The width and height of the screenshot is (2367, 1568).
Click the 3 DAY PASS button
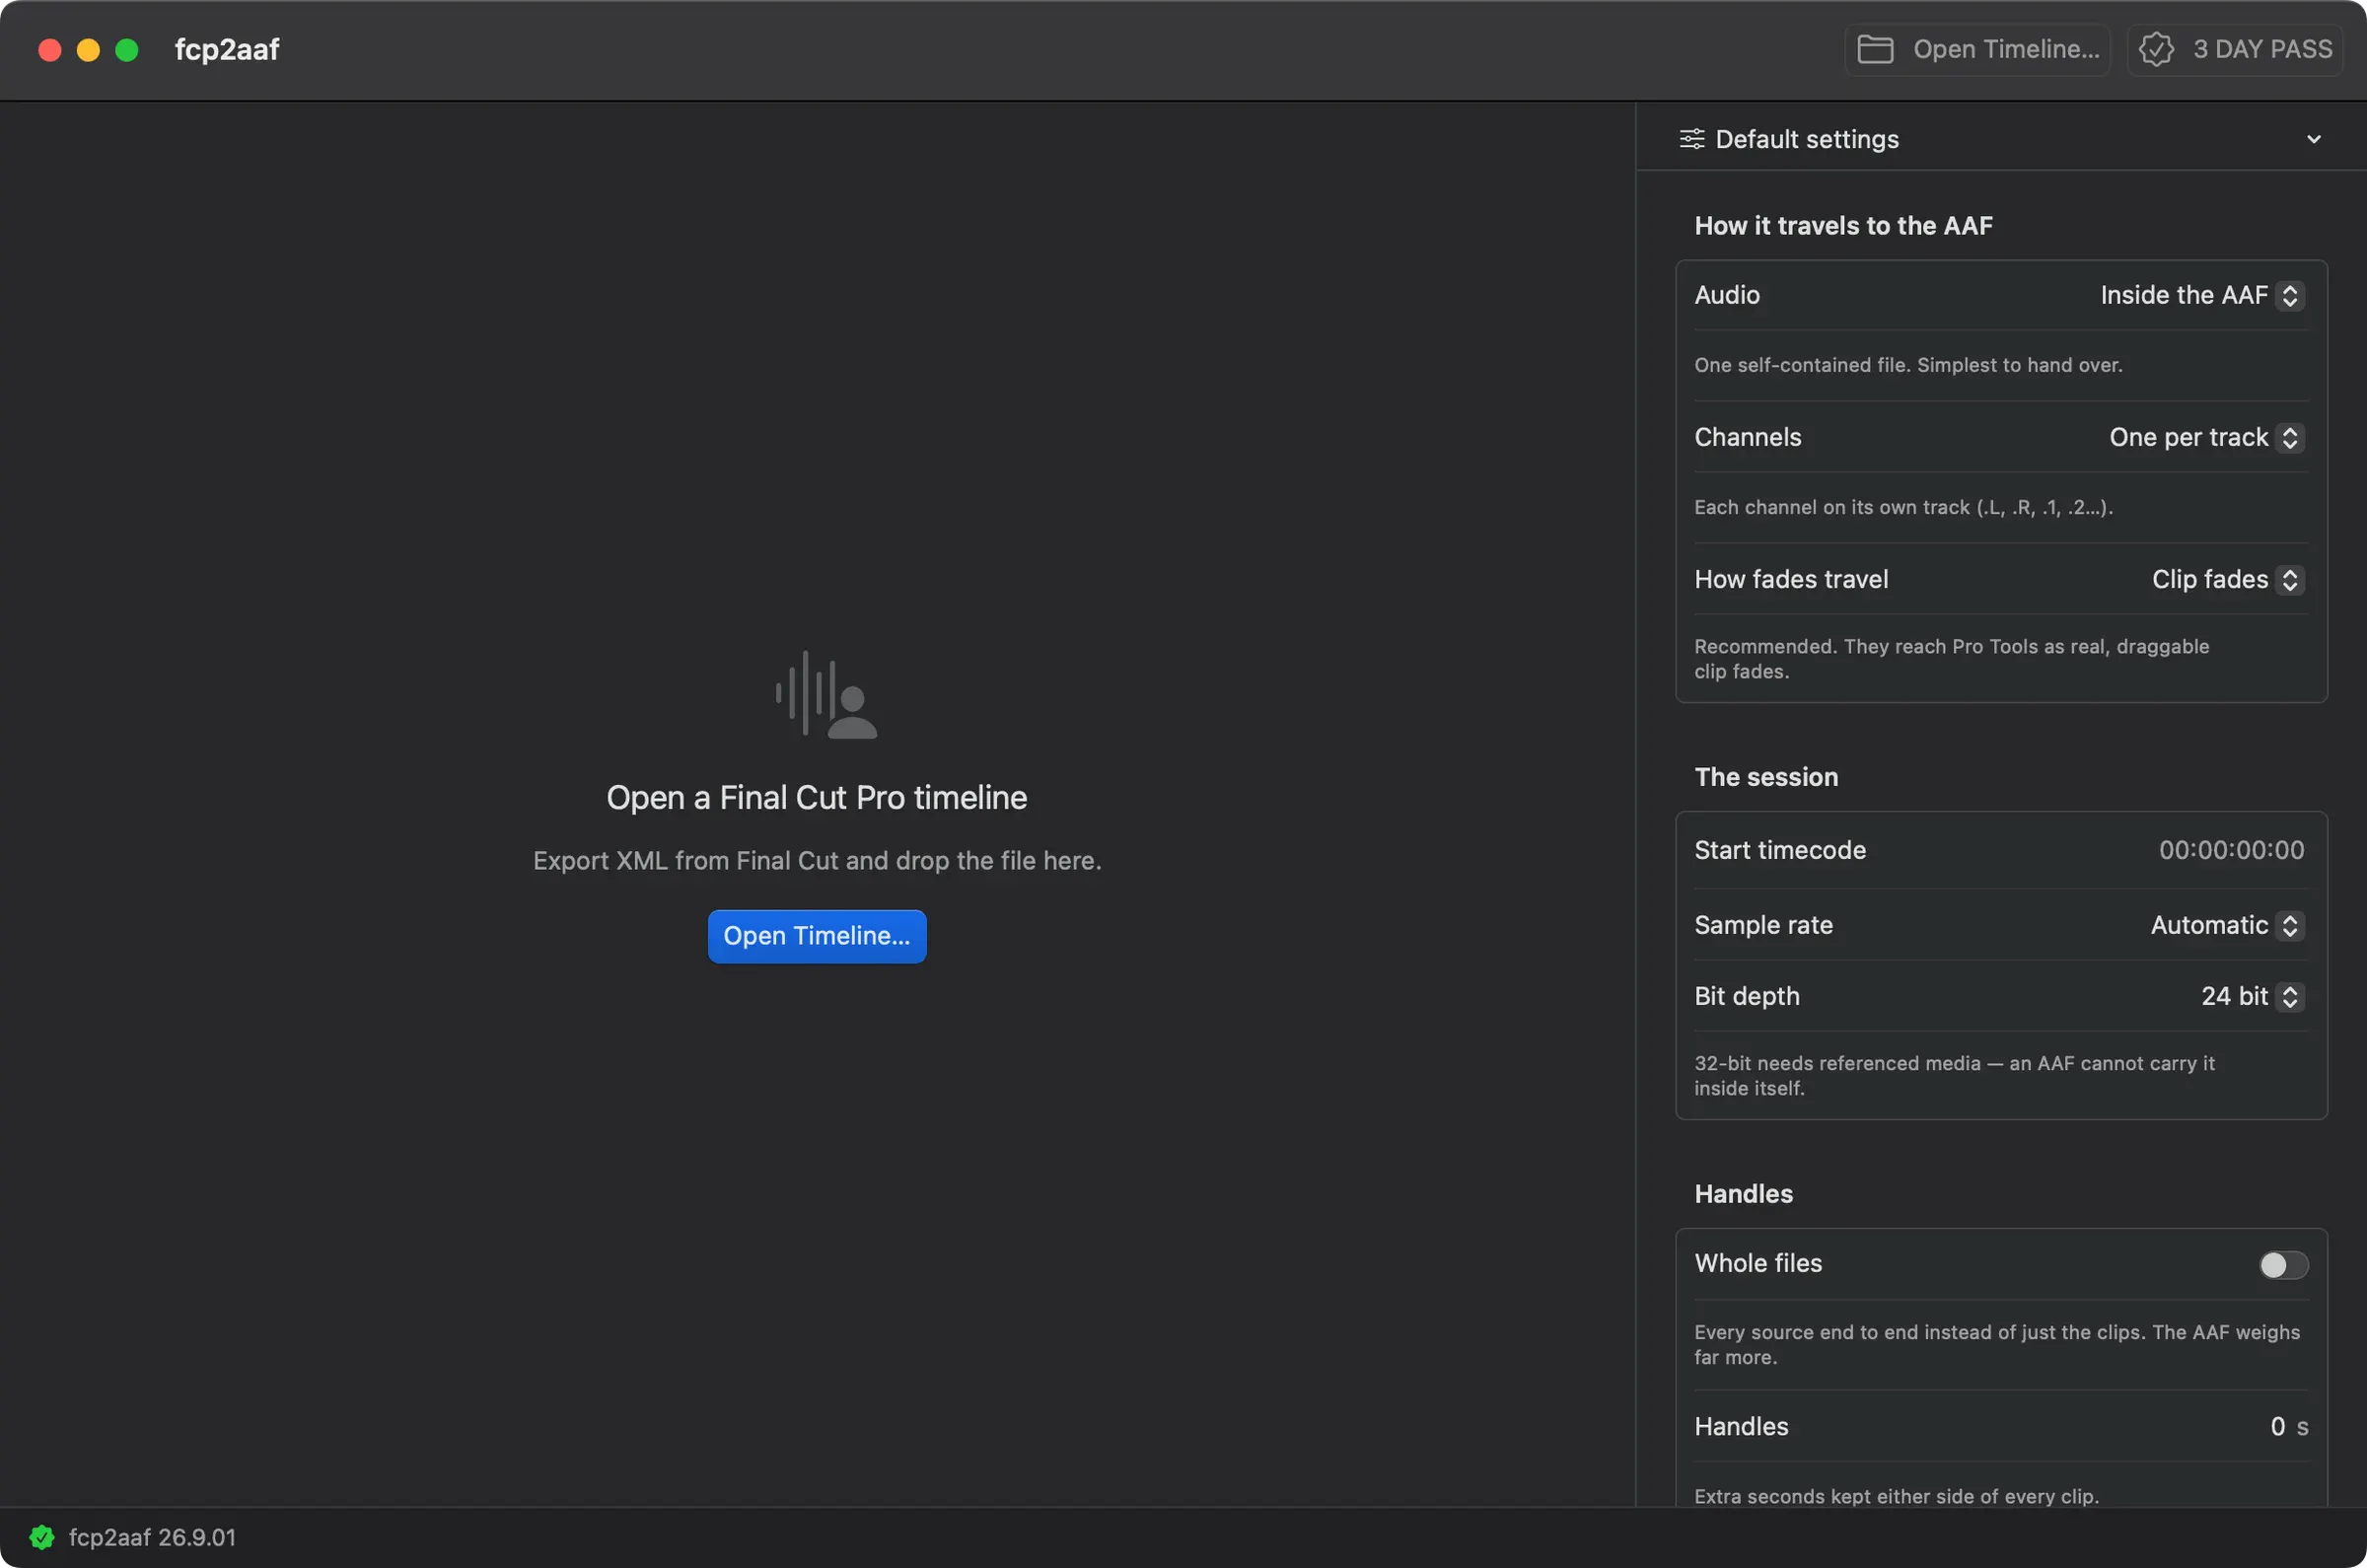pyautogui.click(x=2235, y=49)
